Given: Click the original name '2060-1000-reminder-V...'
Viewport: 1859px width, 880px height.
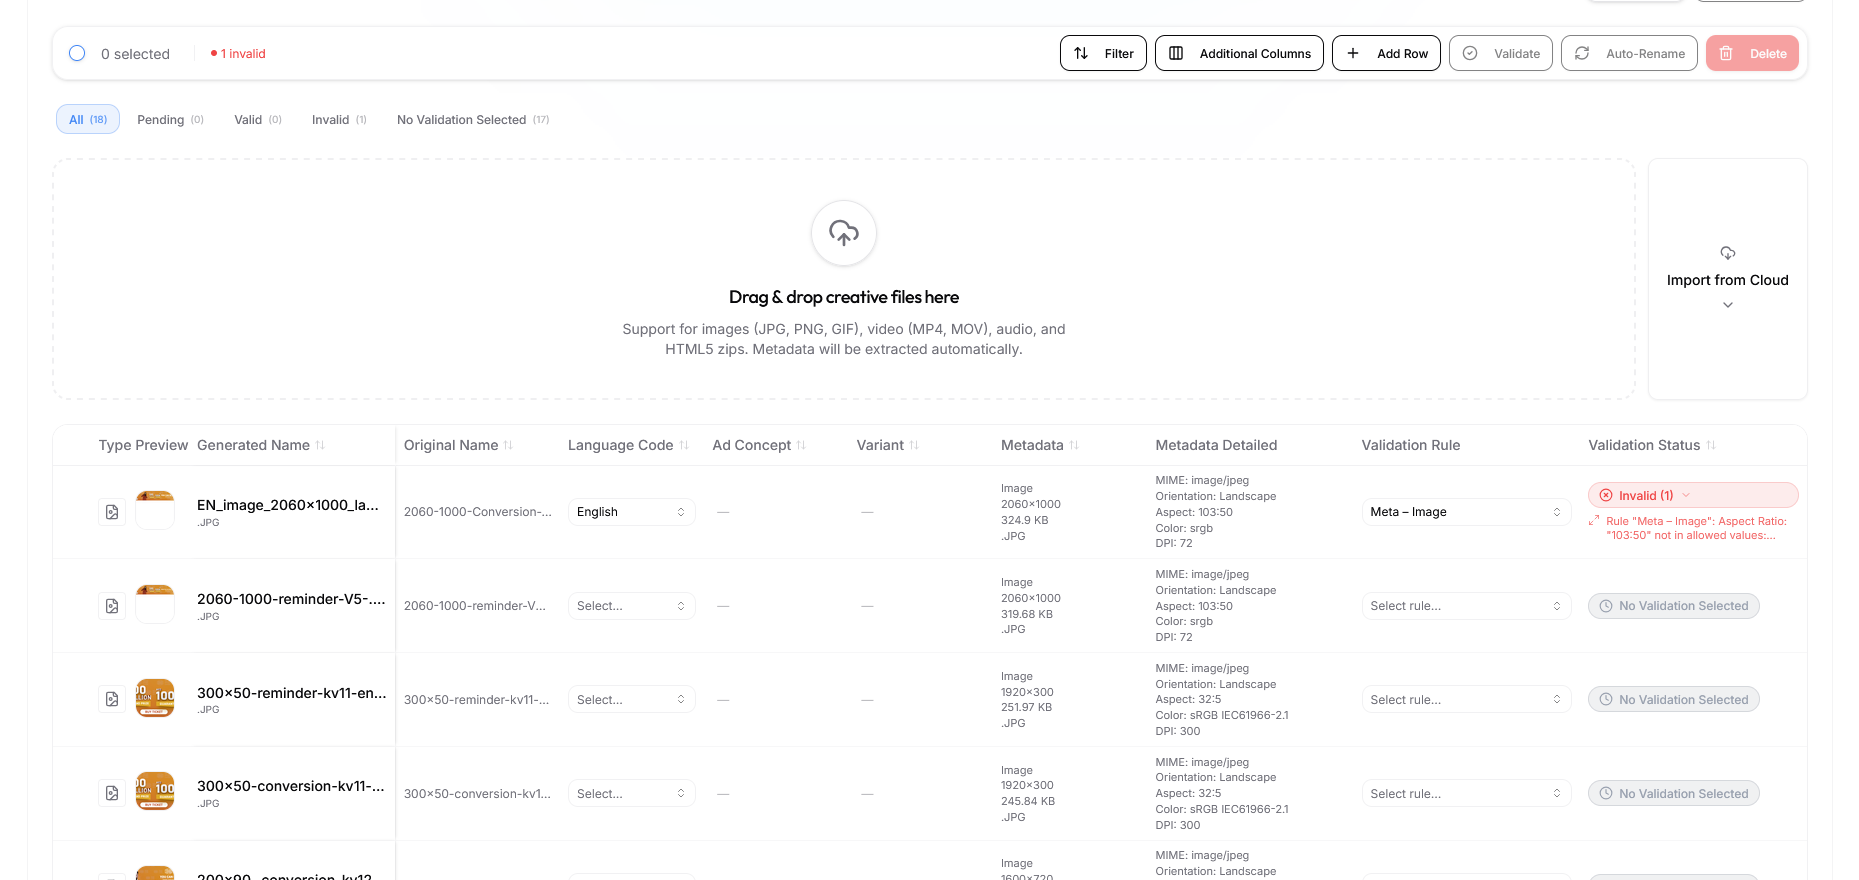Looking at the screenshot, I should 475,606.
